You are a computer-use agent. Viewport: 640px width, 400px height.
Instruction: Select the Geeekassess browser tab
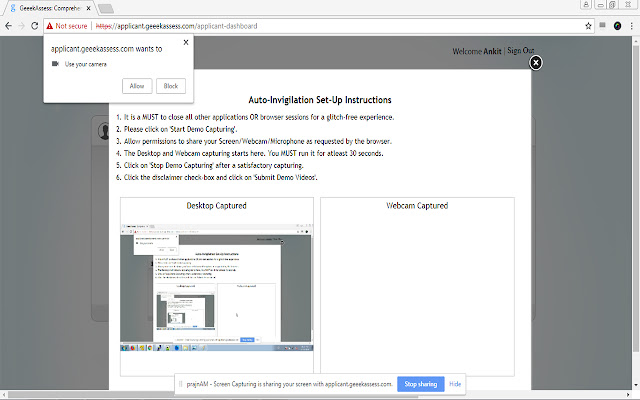point(50,7)
